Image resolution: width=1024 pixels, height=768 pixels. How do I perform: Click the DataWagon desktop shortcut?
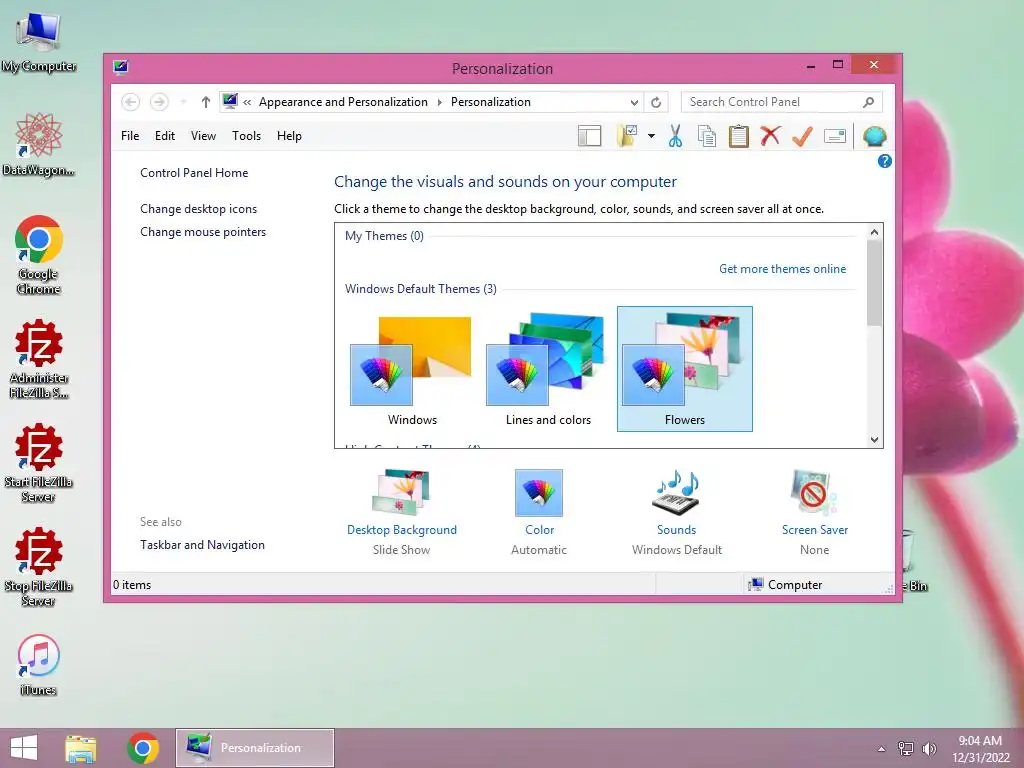(x=38, y=144)
